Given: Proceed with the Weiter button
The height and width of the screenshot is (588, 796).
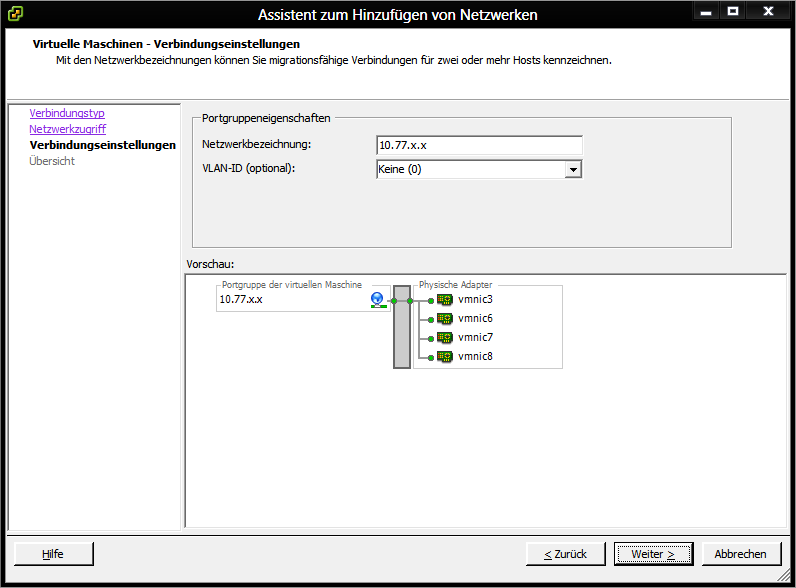Looking at the screenshot, I should 653,554.
